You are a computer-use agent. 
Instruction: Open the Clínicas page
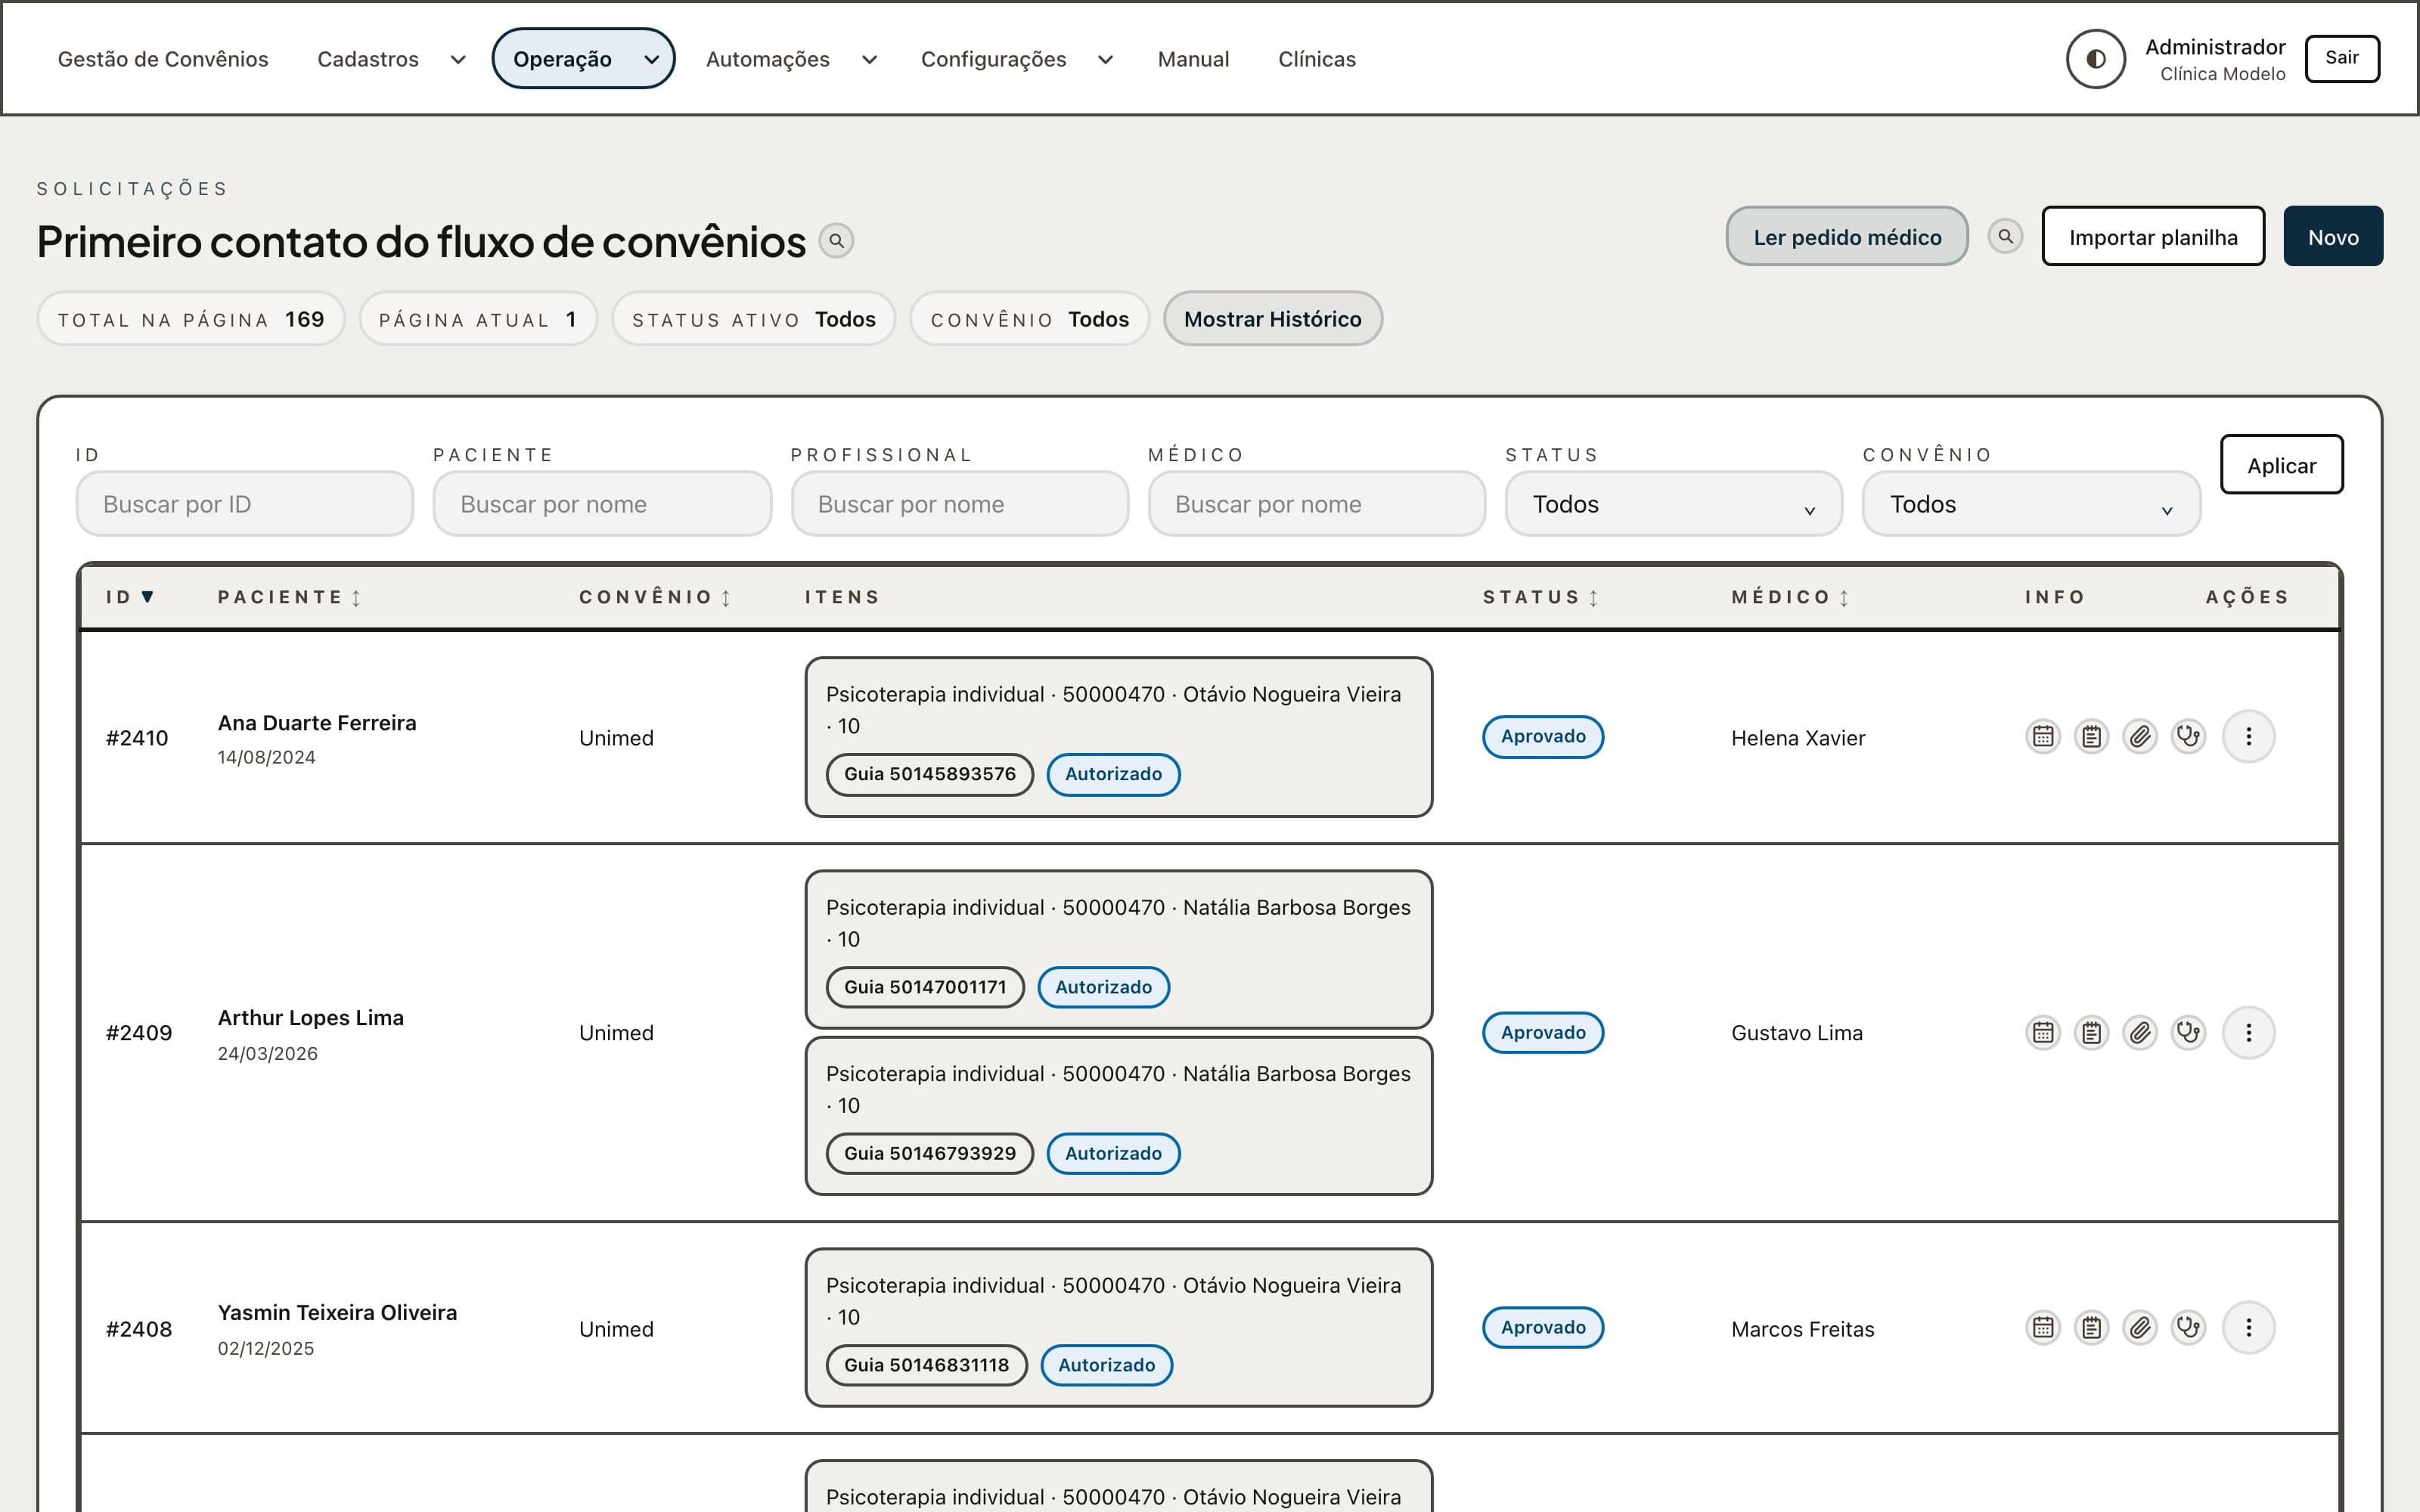[x=1316, y=59]
